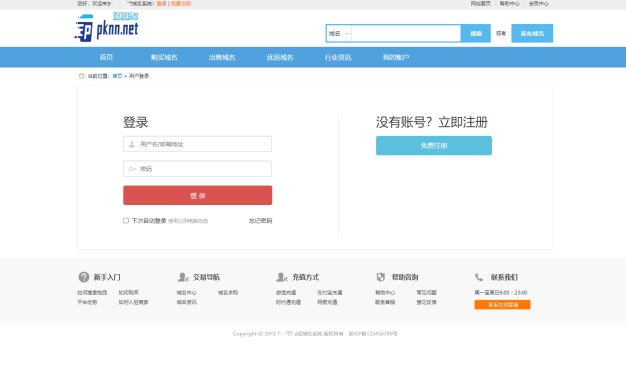Click the 免费注册 register button
The image size is (626, 386).
pyautogui.click(x=434, y=146)
